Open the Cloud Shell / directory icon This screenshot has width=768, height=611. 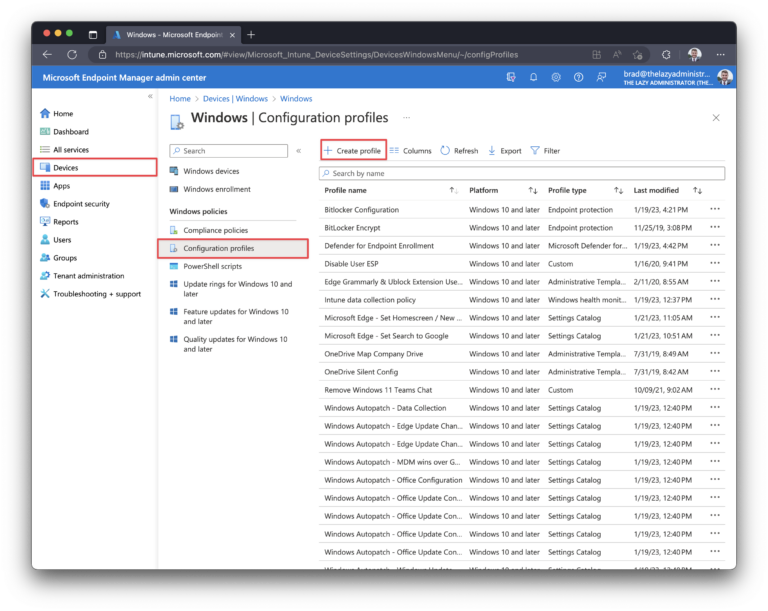(510, 77)
